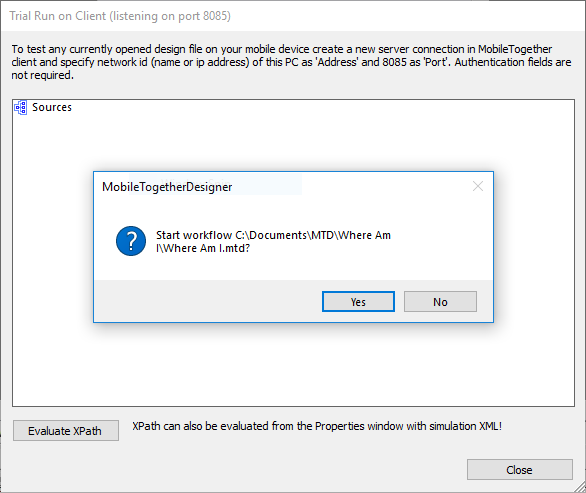Dismiss MobileTogetherDesigner dialog with X icon
The width and height of the screenshot is (586, 493).
(478, 186)
